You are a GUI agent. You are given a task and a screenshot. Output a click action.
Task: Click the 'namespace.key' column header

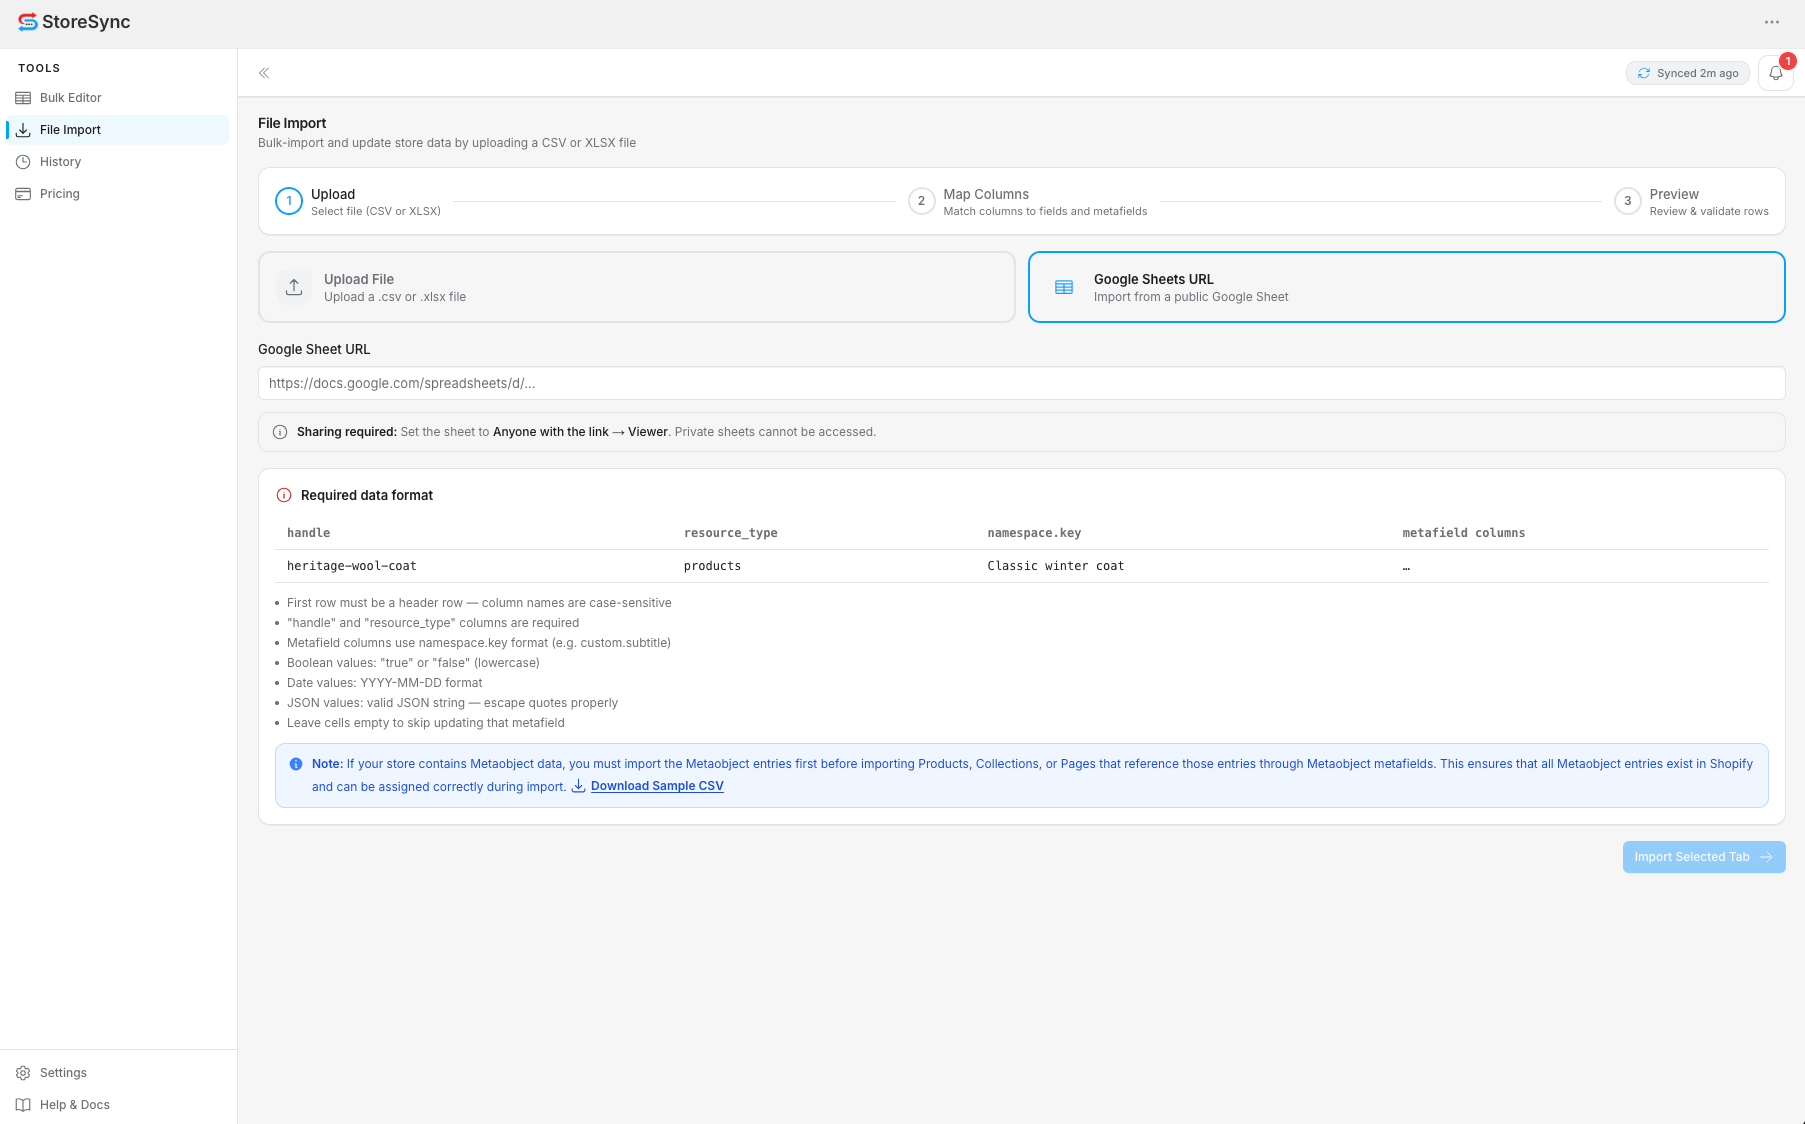1034,533
